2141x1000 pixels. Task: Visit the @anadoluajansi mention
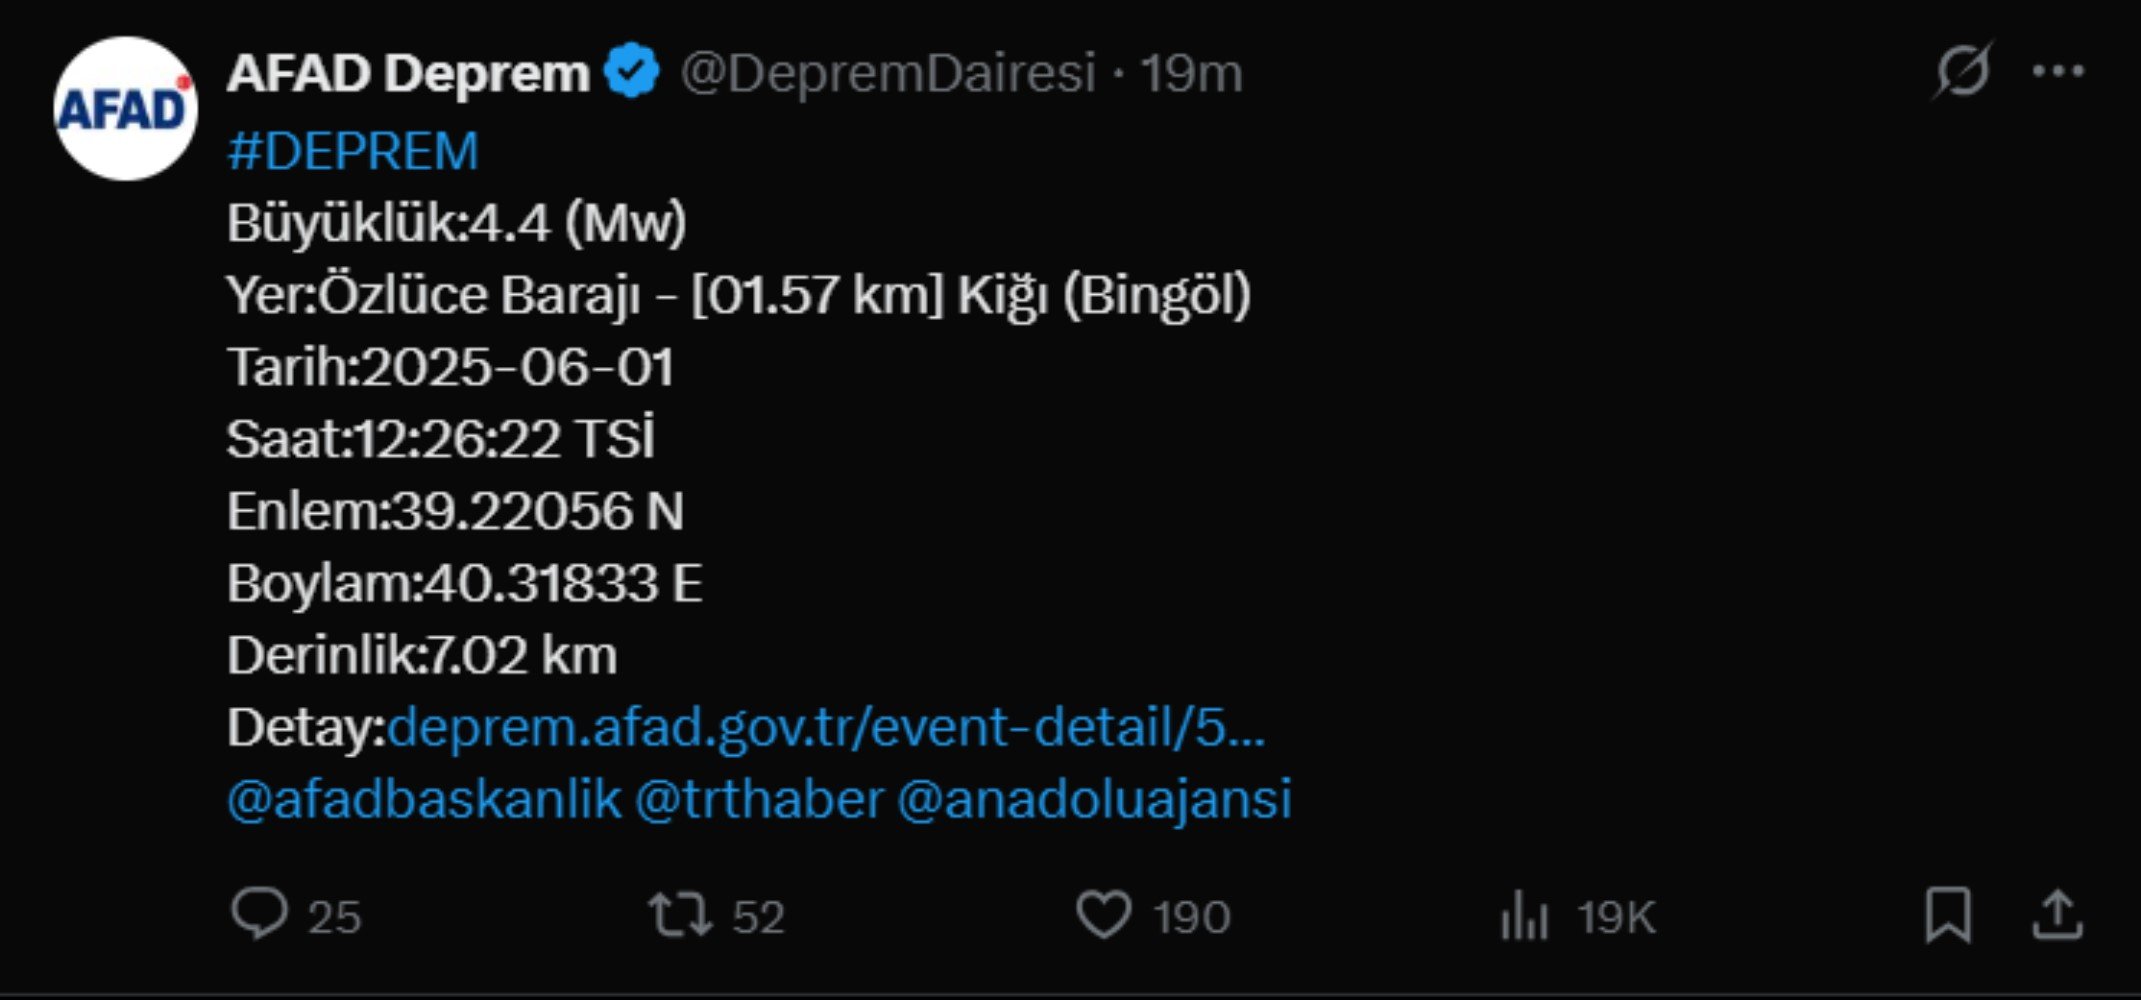pyautogui.click(x=1094, y=799)
